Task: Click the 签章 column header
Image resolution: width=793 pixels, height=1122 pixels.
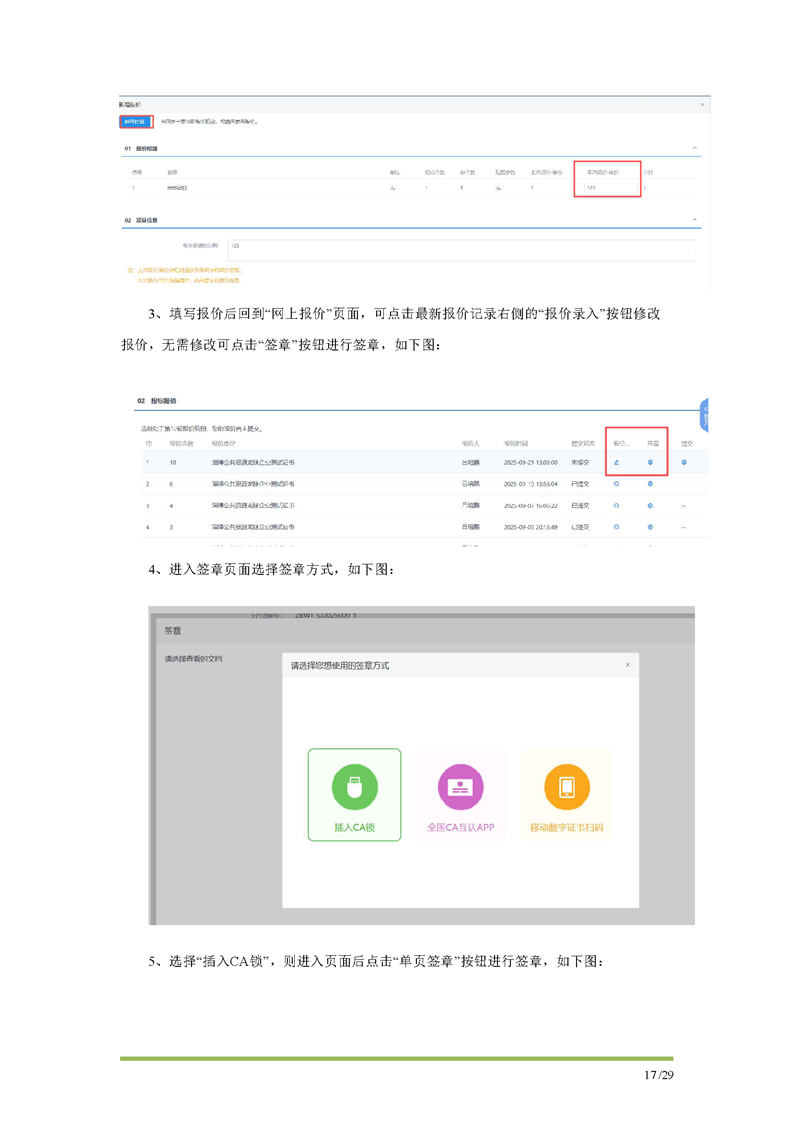Action: pyautogui.click(x=652, y=442)
